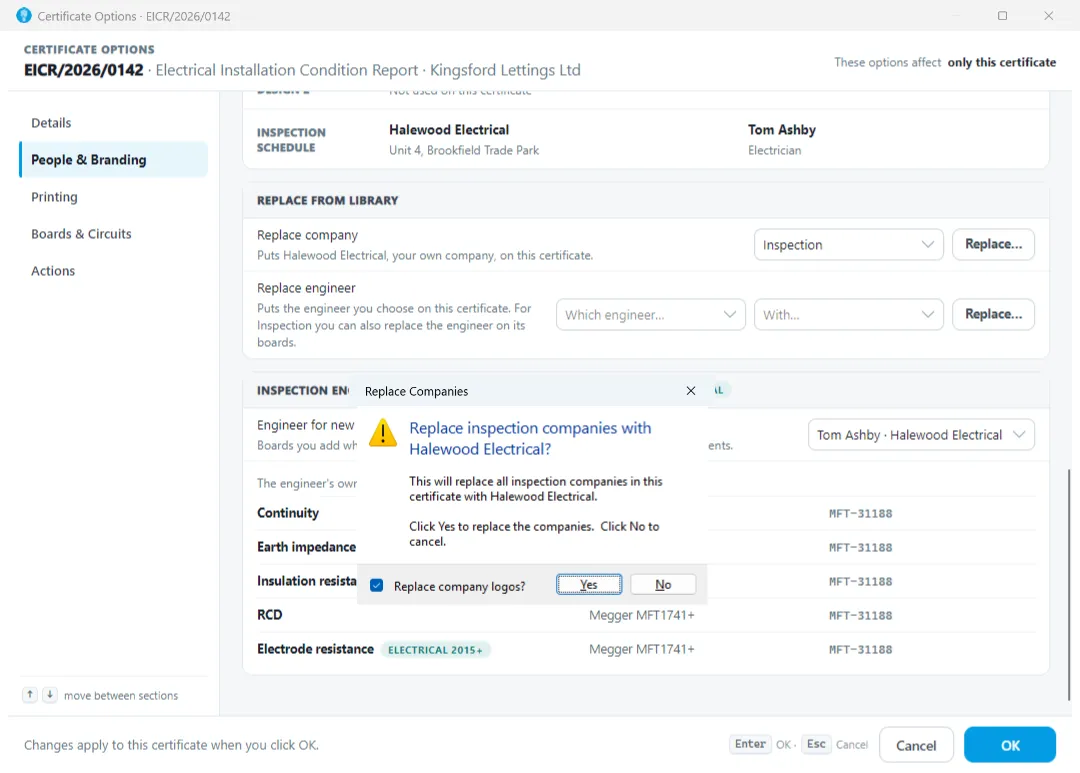Viewport: 1080px width, 773px height.
Task: Click the EICR/2026/0142 certificate number heading
Action: pyautogui.click(x=84, y=70)
